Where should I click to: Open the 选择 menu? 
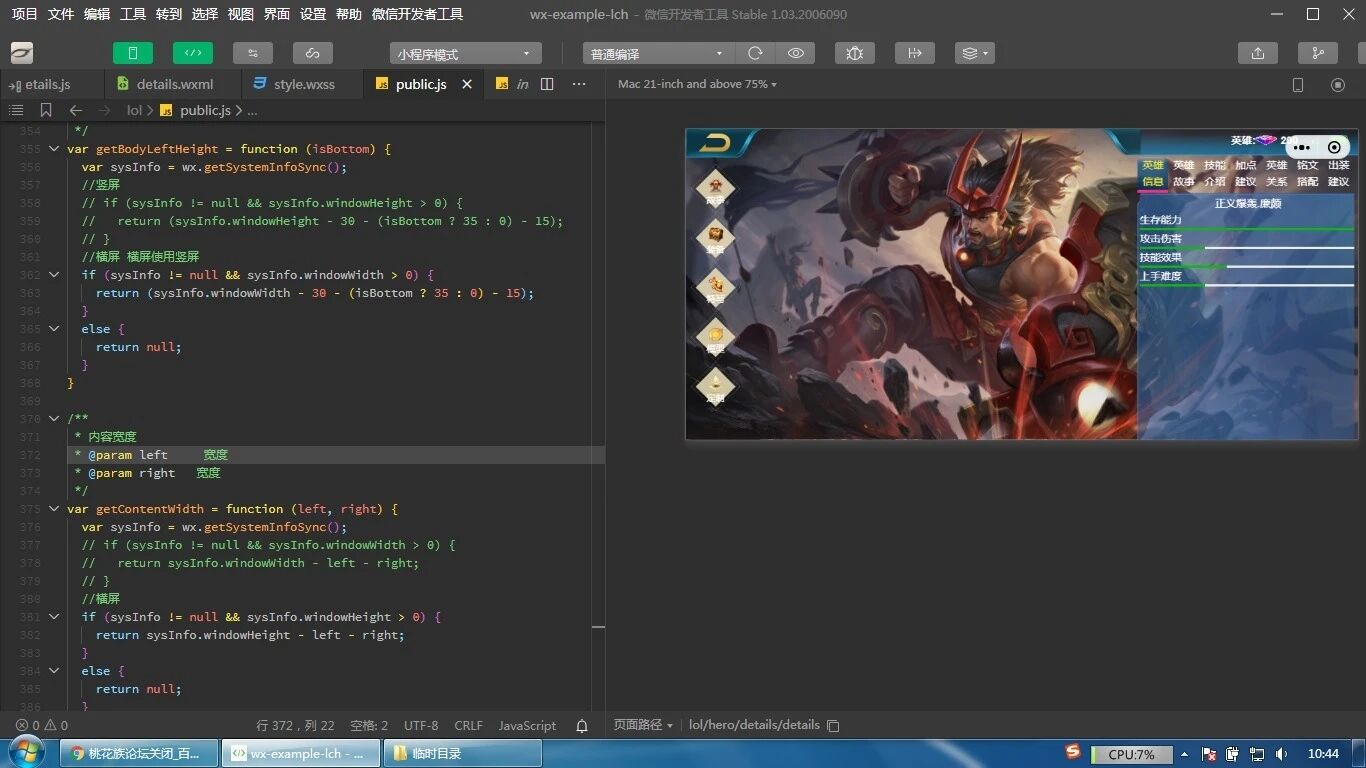(205, 14)
